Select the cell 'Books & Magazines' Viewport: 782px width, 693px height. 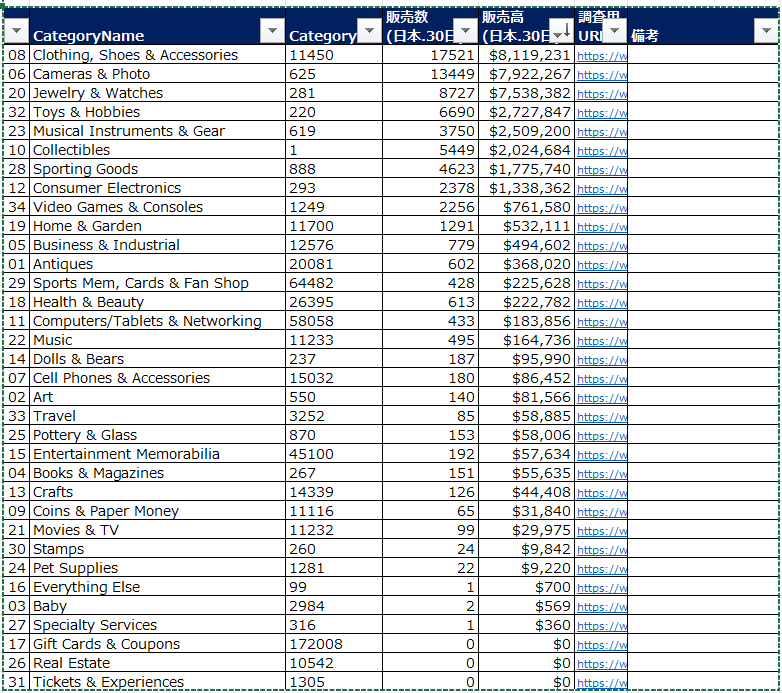pyautogui.click(x=157, y=473)
